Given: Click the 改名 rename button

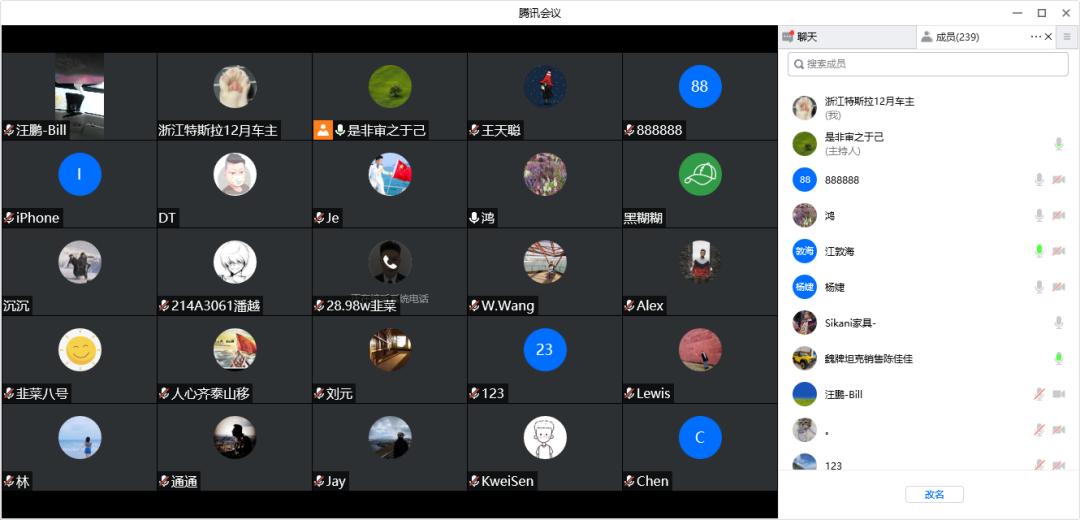Looking at the screenshot, I should pos(934,495).
